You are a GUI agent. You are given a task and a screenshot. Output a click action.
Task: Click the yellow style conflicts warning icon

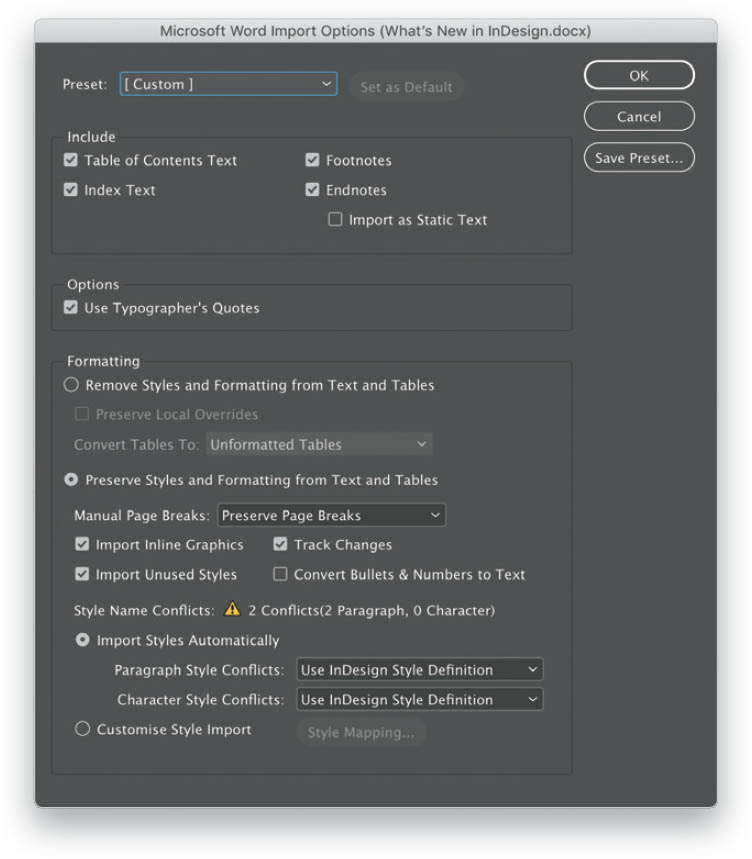[232, 609]
